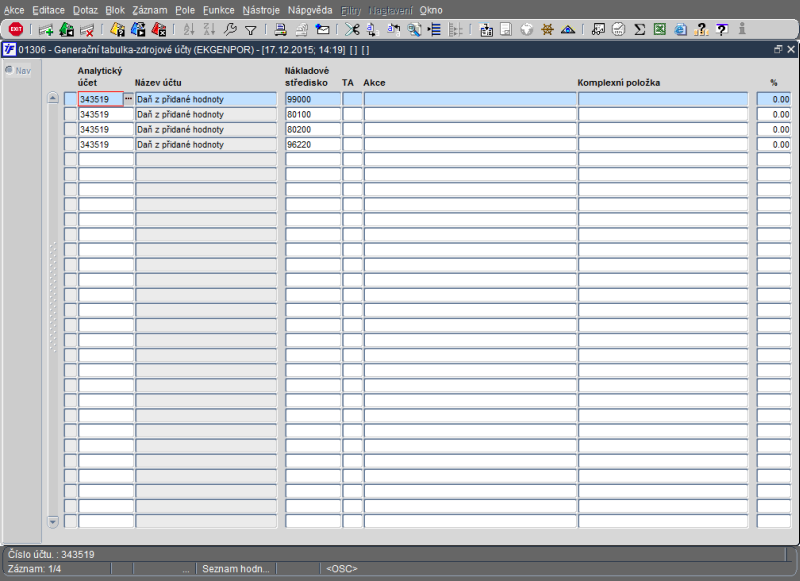Image resolution: width=800 pixels, height=581 pixels.
Task: Click the '<OSC>' status bar indicator
Action: [x=342, y=569]
